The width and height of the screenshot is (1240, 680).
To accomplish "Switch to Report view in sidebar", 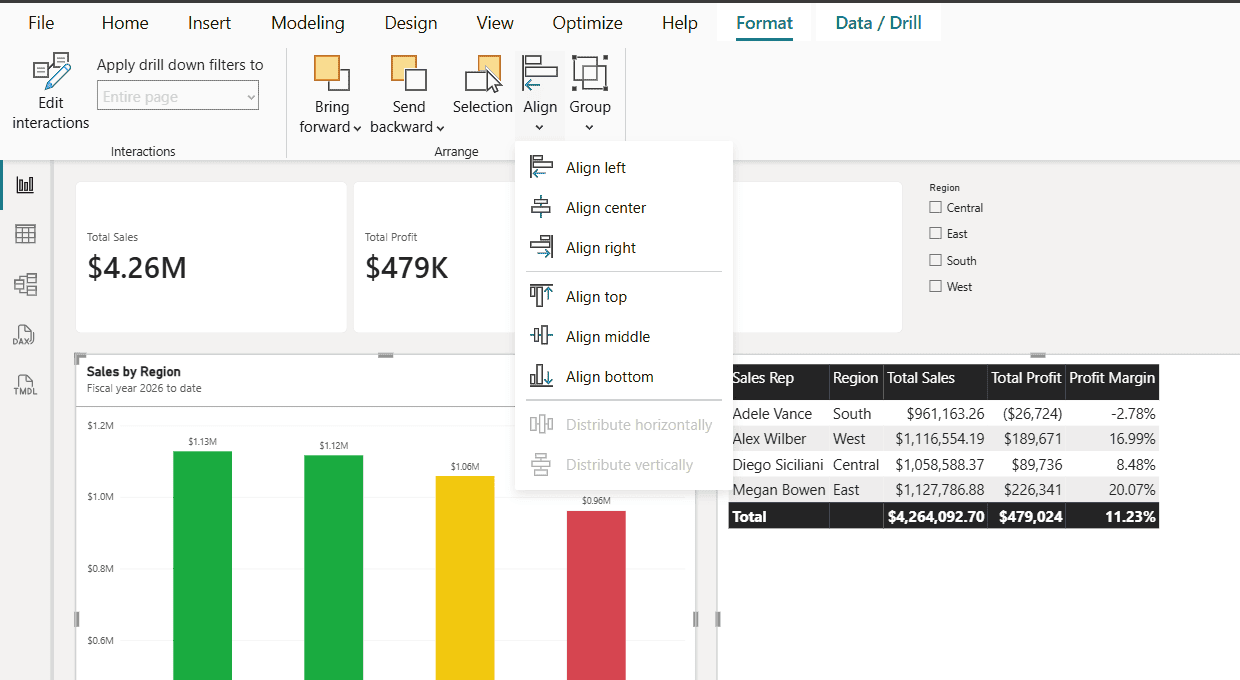I will pyautogui.click(x=25, y=185).
